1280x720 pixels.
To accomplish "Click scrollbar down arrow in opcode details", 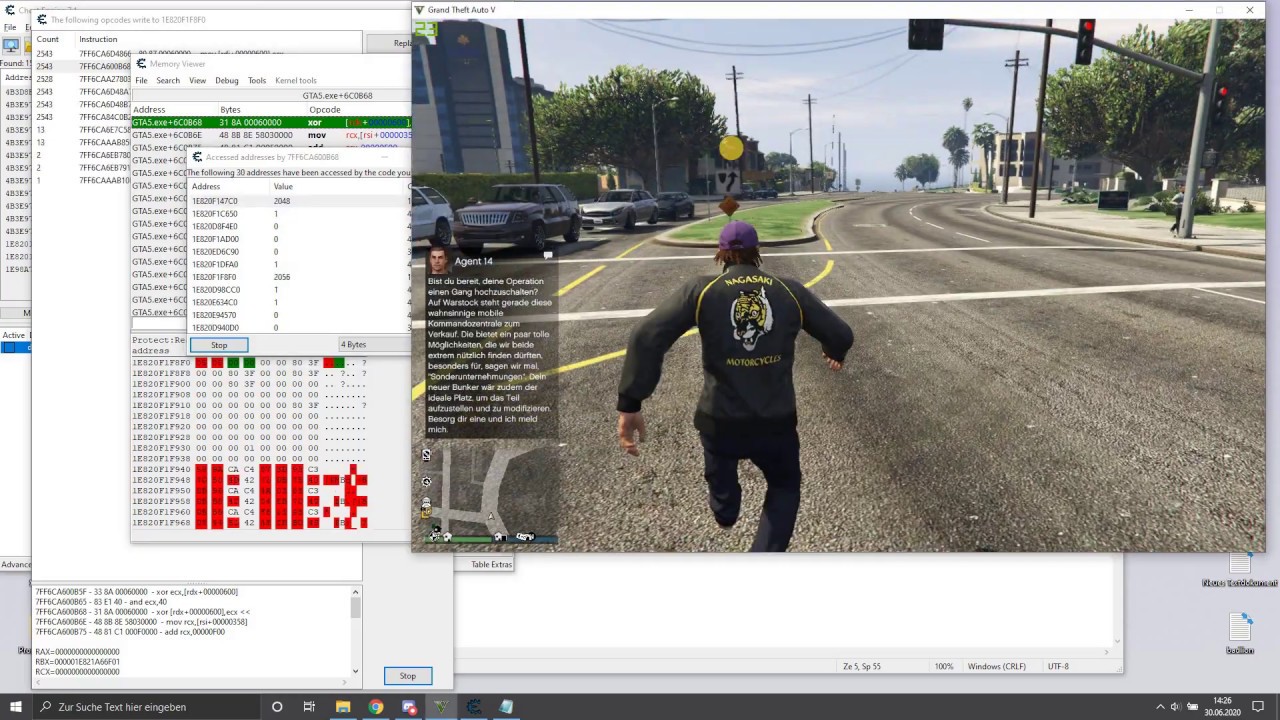I will (355, 671).
